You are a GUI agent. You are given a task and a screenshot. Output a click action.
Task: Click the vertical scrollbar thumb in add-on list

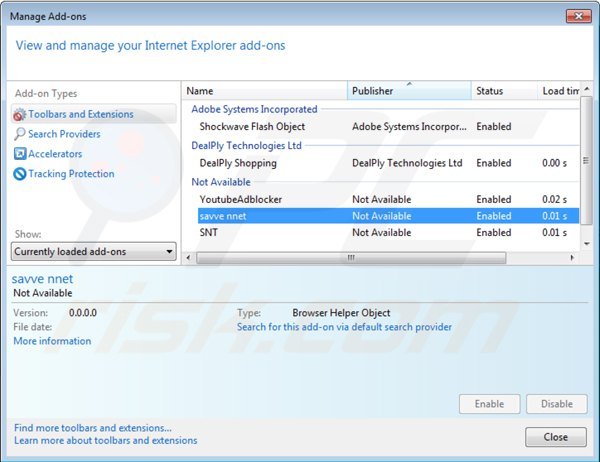point(586,161)
